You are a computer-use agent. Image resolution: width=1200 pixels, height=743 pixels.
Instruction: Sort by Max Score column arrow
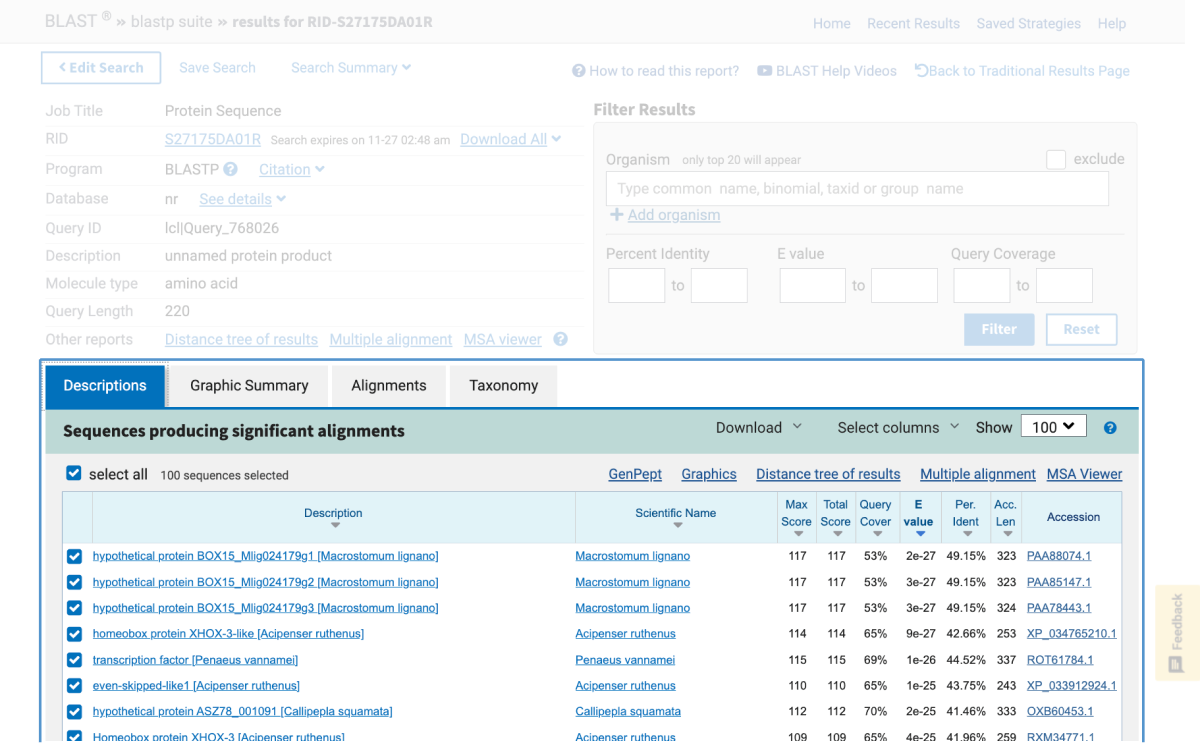pos(797,535)
